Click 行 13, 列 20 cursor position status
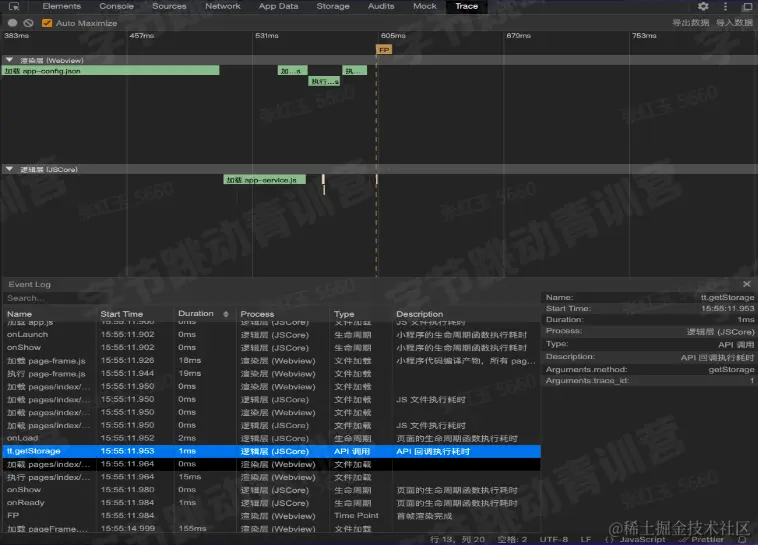Screen dimensions: 758x545 457,539
